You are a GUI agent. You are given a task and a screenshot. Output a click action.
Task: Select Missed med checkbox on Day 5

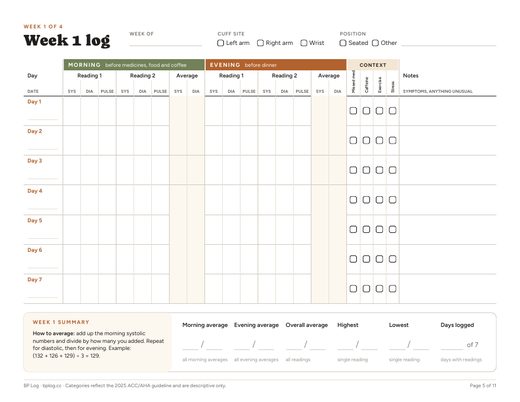tap(353, 229)
